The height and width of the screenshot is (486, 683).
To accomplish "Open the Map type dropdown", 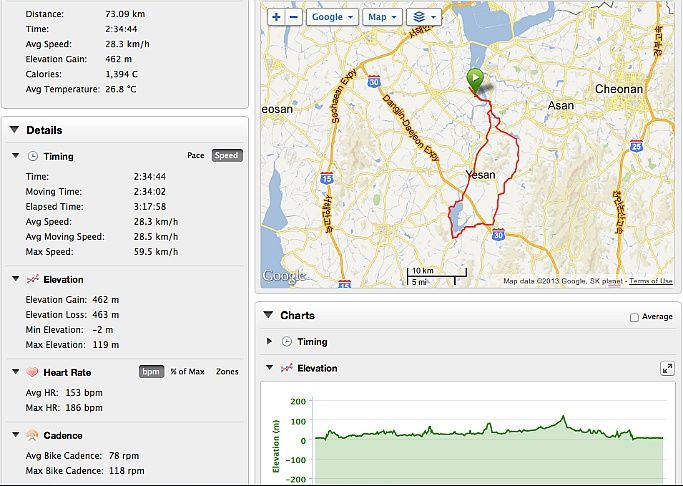I will coord(382,17).
